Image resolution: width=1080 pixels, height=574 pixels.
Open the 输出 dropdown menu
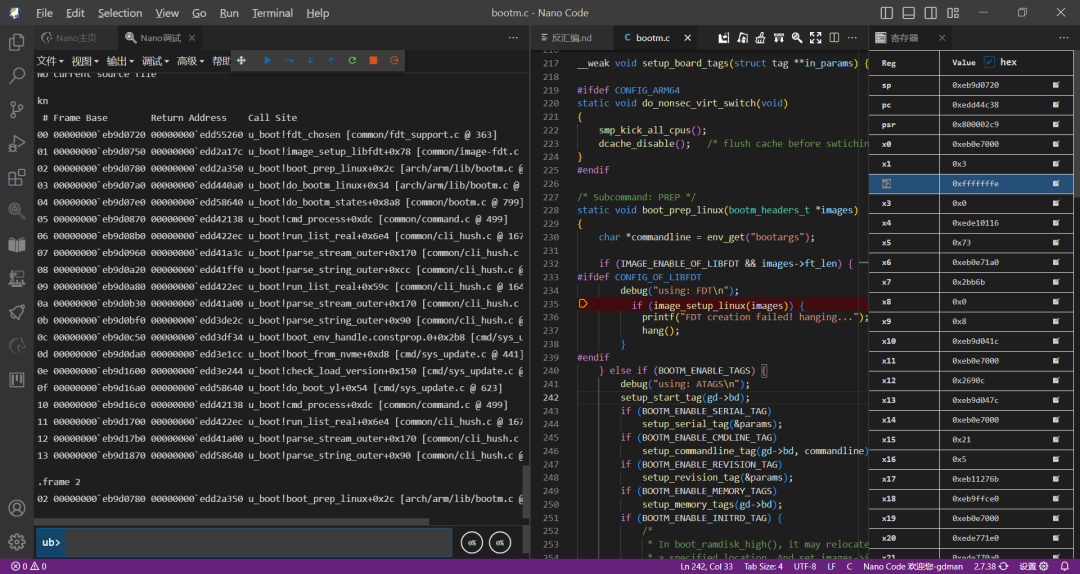(x=120, y=61)
